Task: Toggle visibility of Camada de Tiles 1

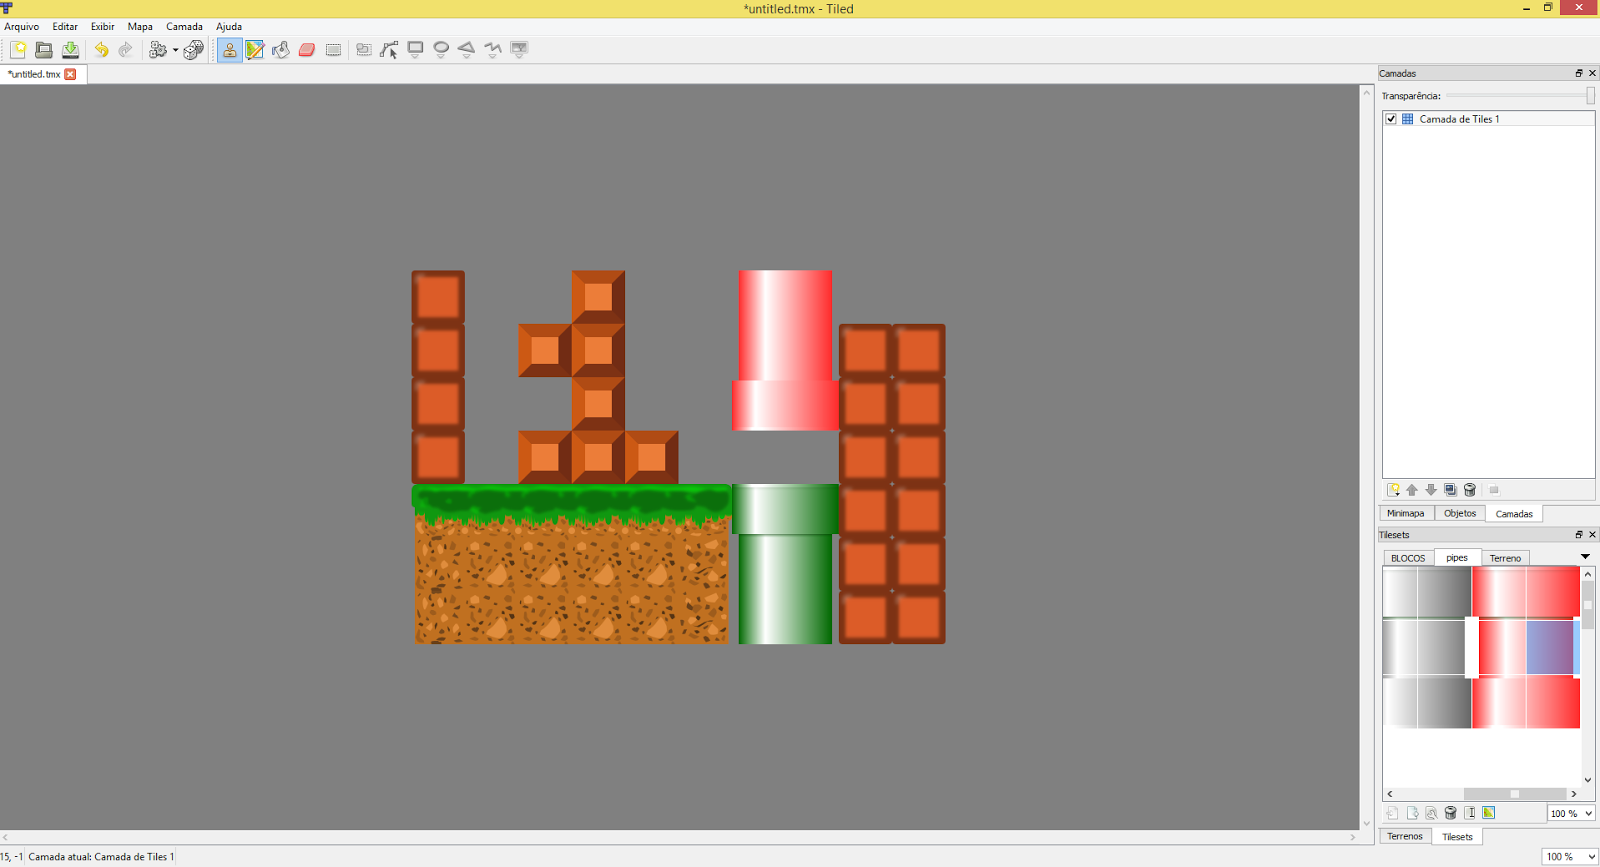Action: point(1391,119)
